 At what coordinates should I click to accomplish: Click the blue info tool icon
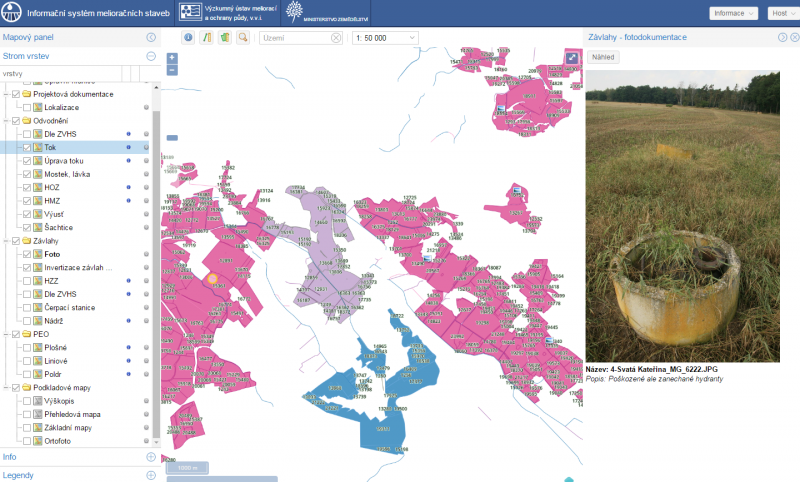(189, 37)
